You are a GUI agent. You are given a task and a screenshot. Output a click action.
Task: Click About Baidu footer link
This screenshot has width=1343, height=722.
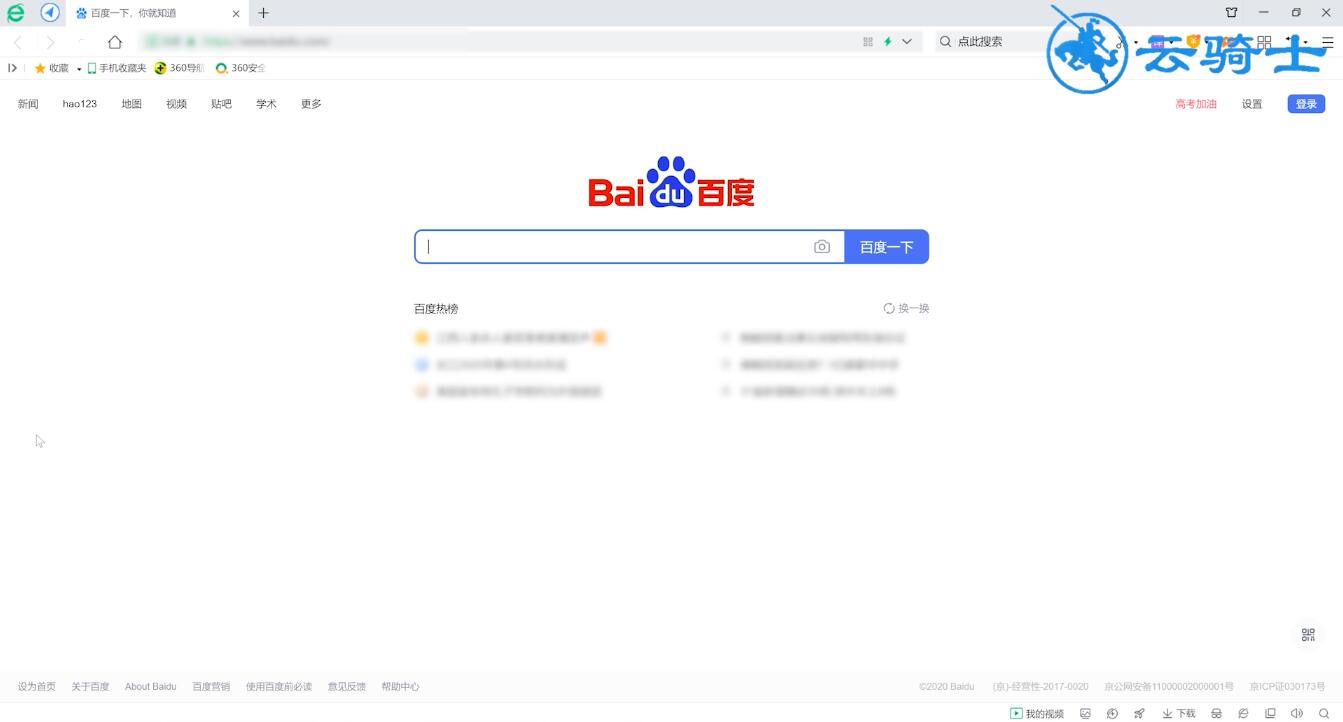(151, 687)
